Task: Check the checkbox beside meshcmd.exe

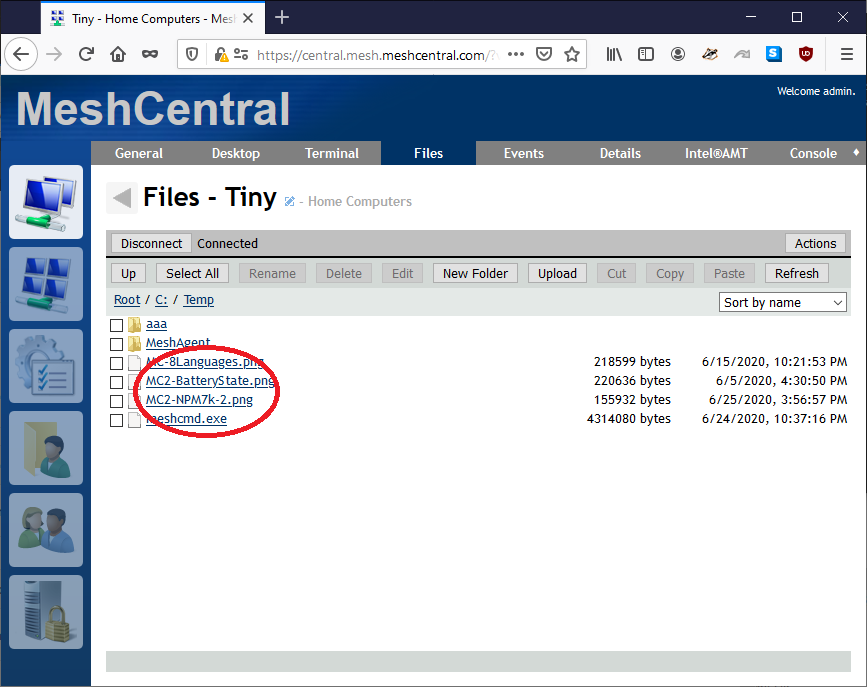Action: [116, 419]
